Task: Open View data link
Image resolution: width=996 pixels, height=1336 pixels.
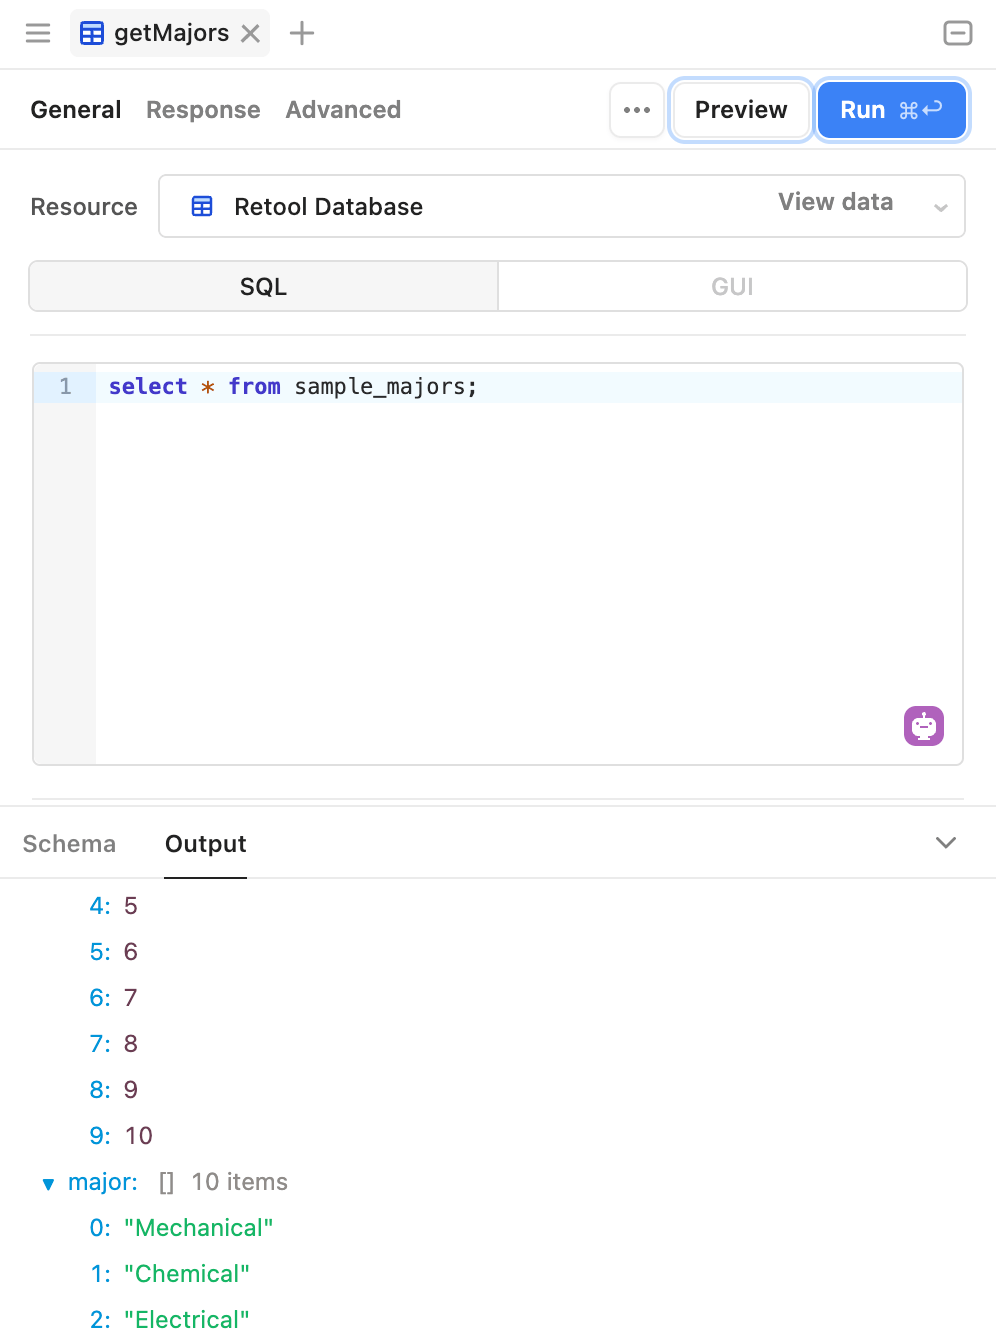Action: (x=835, y=202)
